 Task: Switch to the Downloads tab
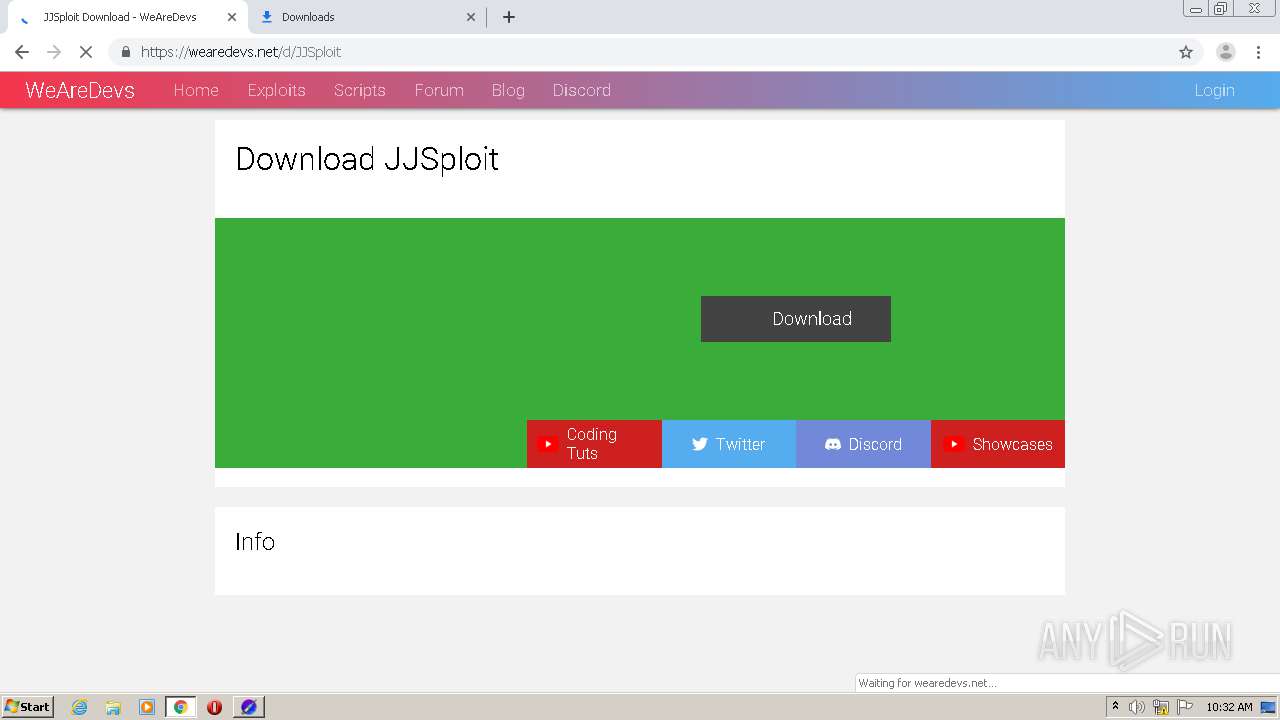pos(366,17)
